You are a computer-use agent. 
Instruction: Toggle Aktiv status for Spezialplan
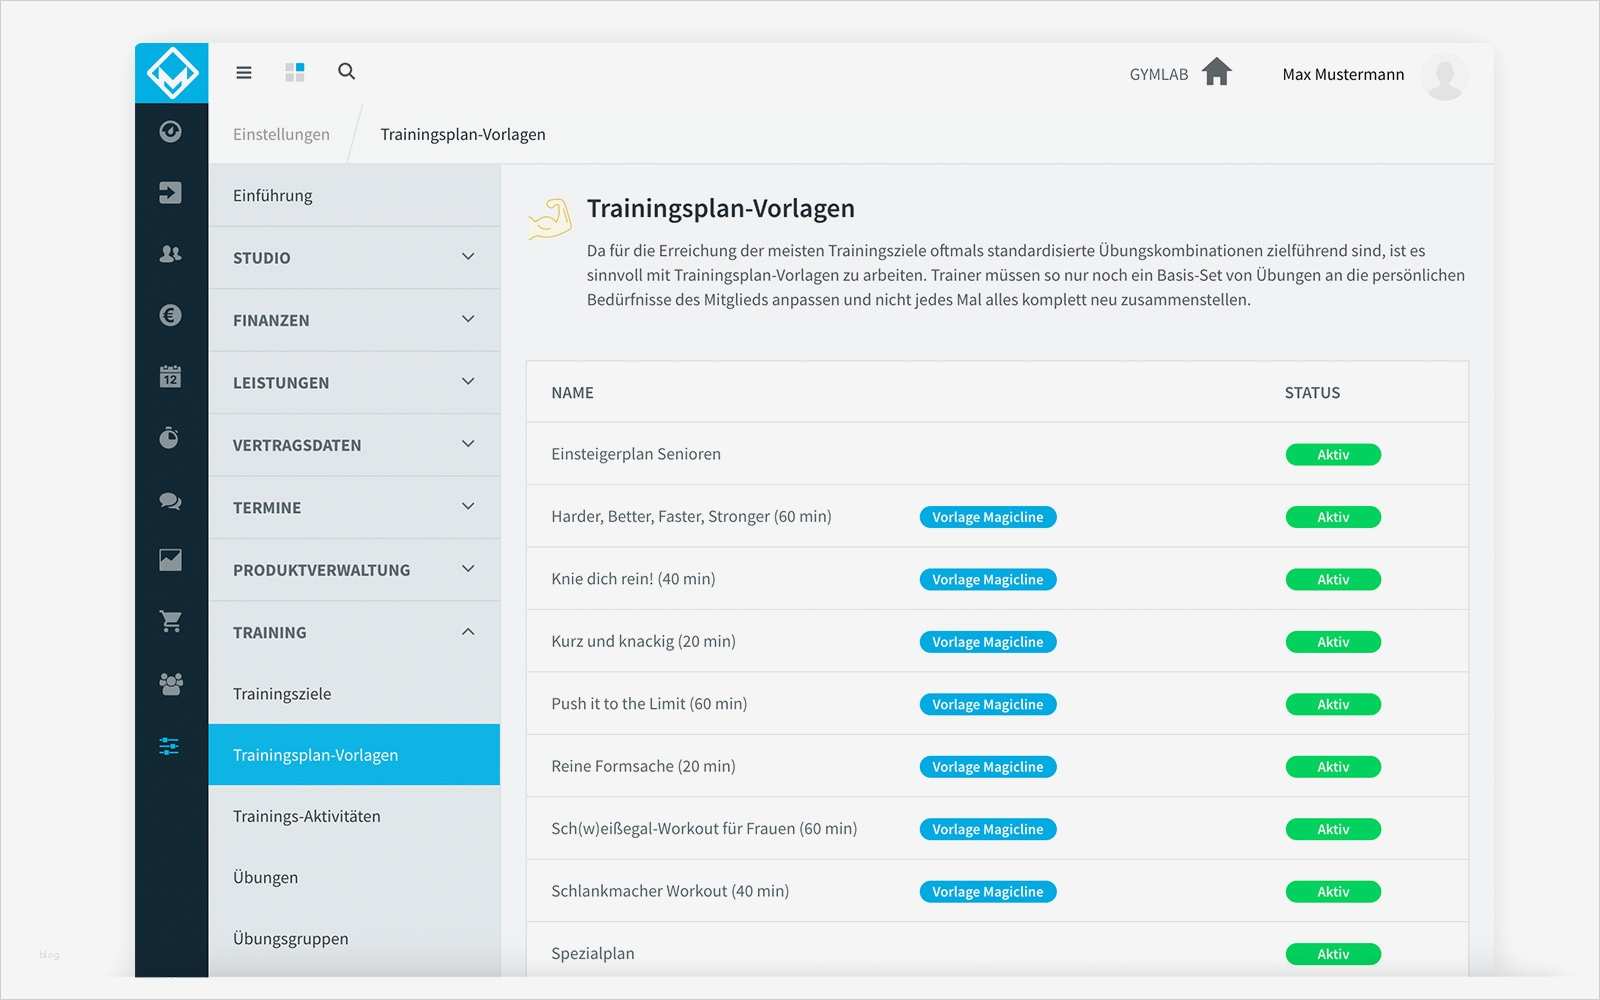(x=1333, y=953)
